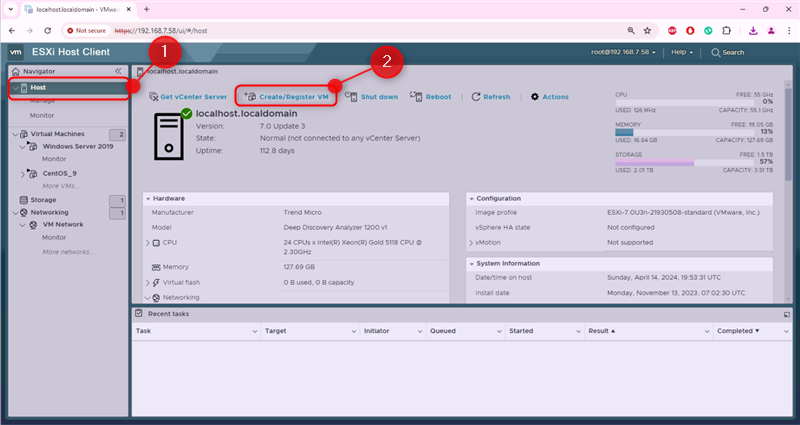Screen dimensions: 800x425
Task: Sort by Initiator column header
Action: point(377,331)
